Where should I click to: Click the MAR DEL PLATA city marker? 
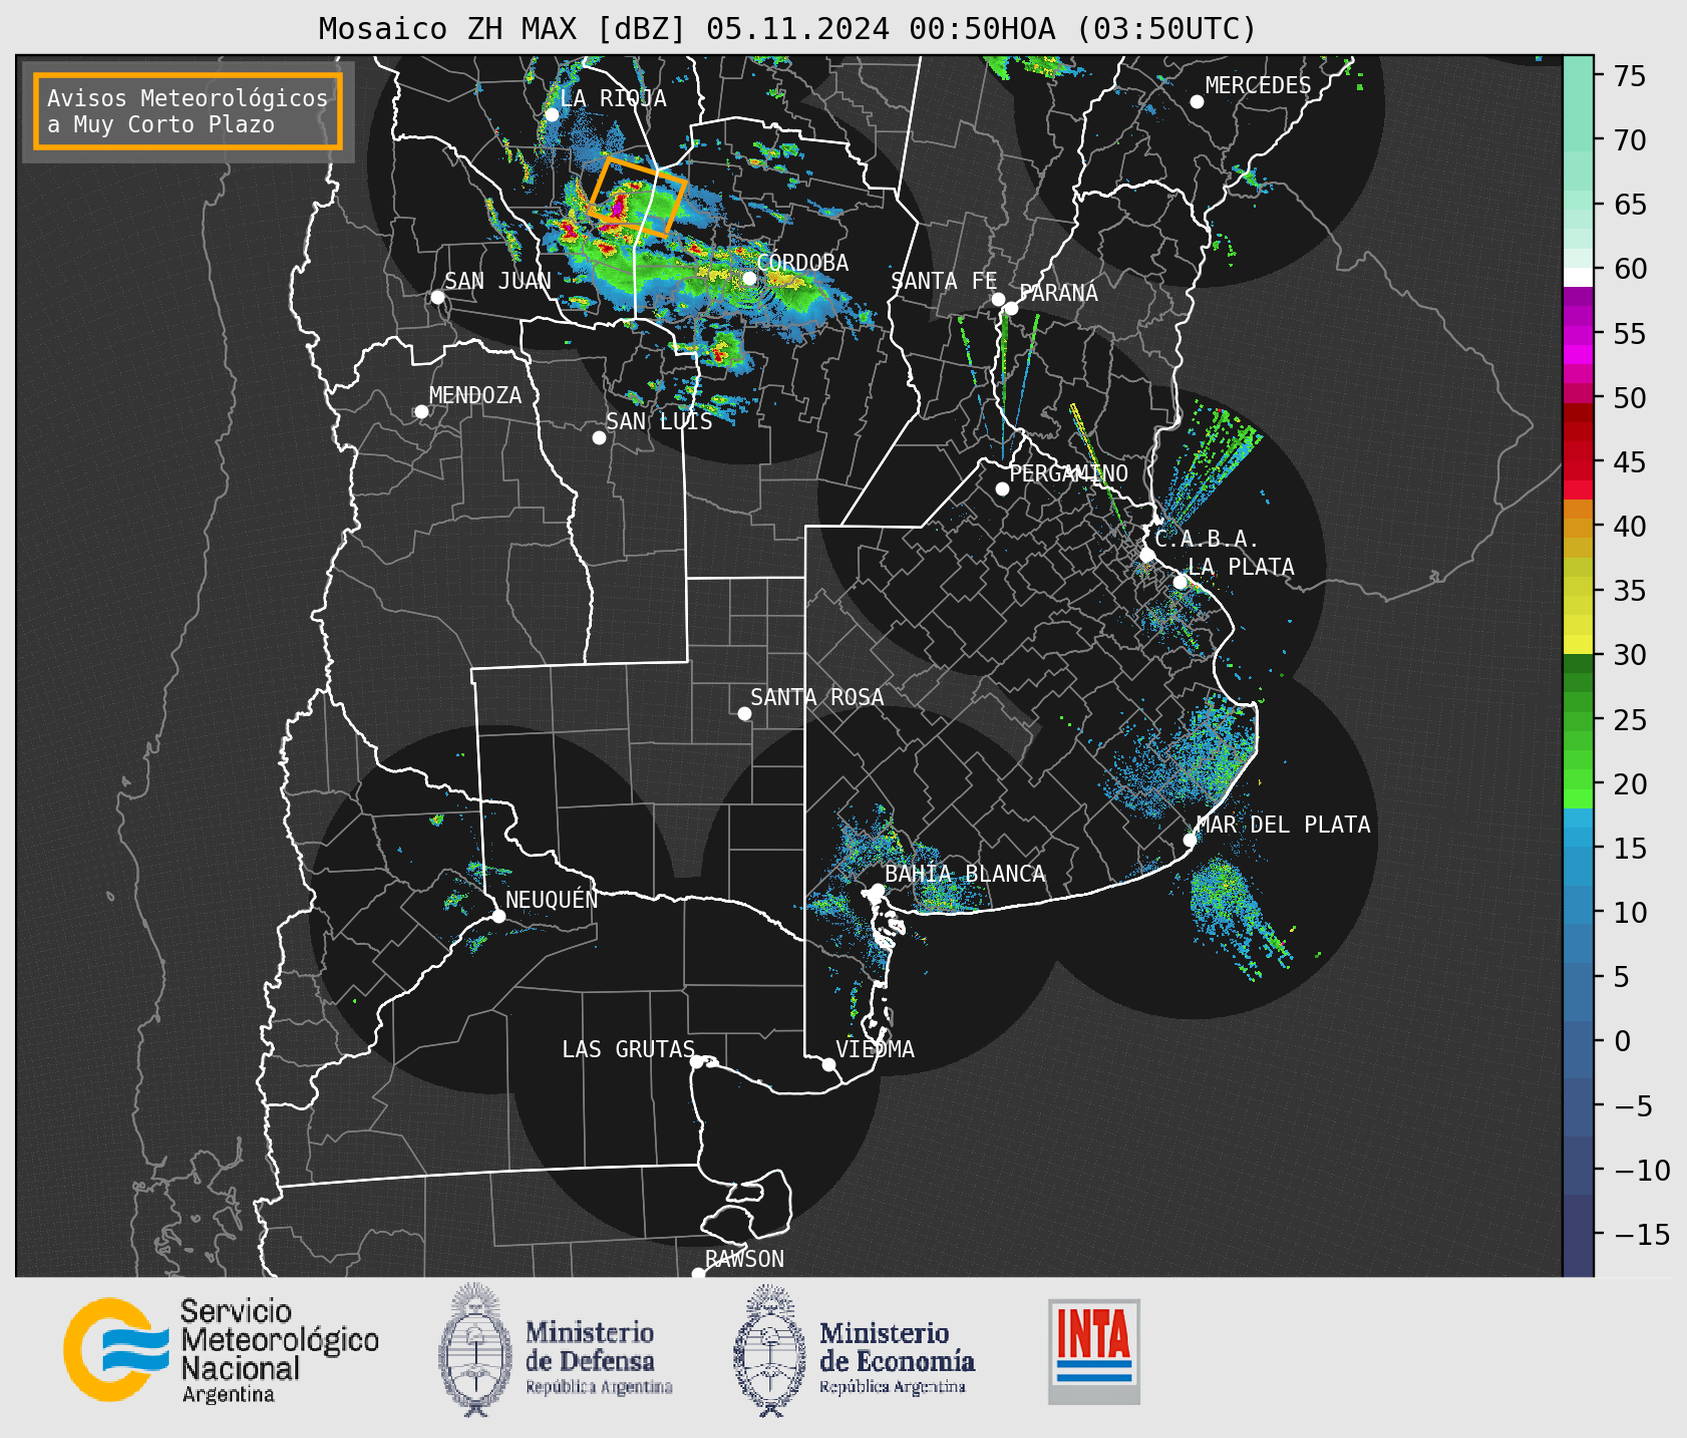pyautogui.click(x=1190, y=840)
